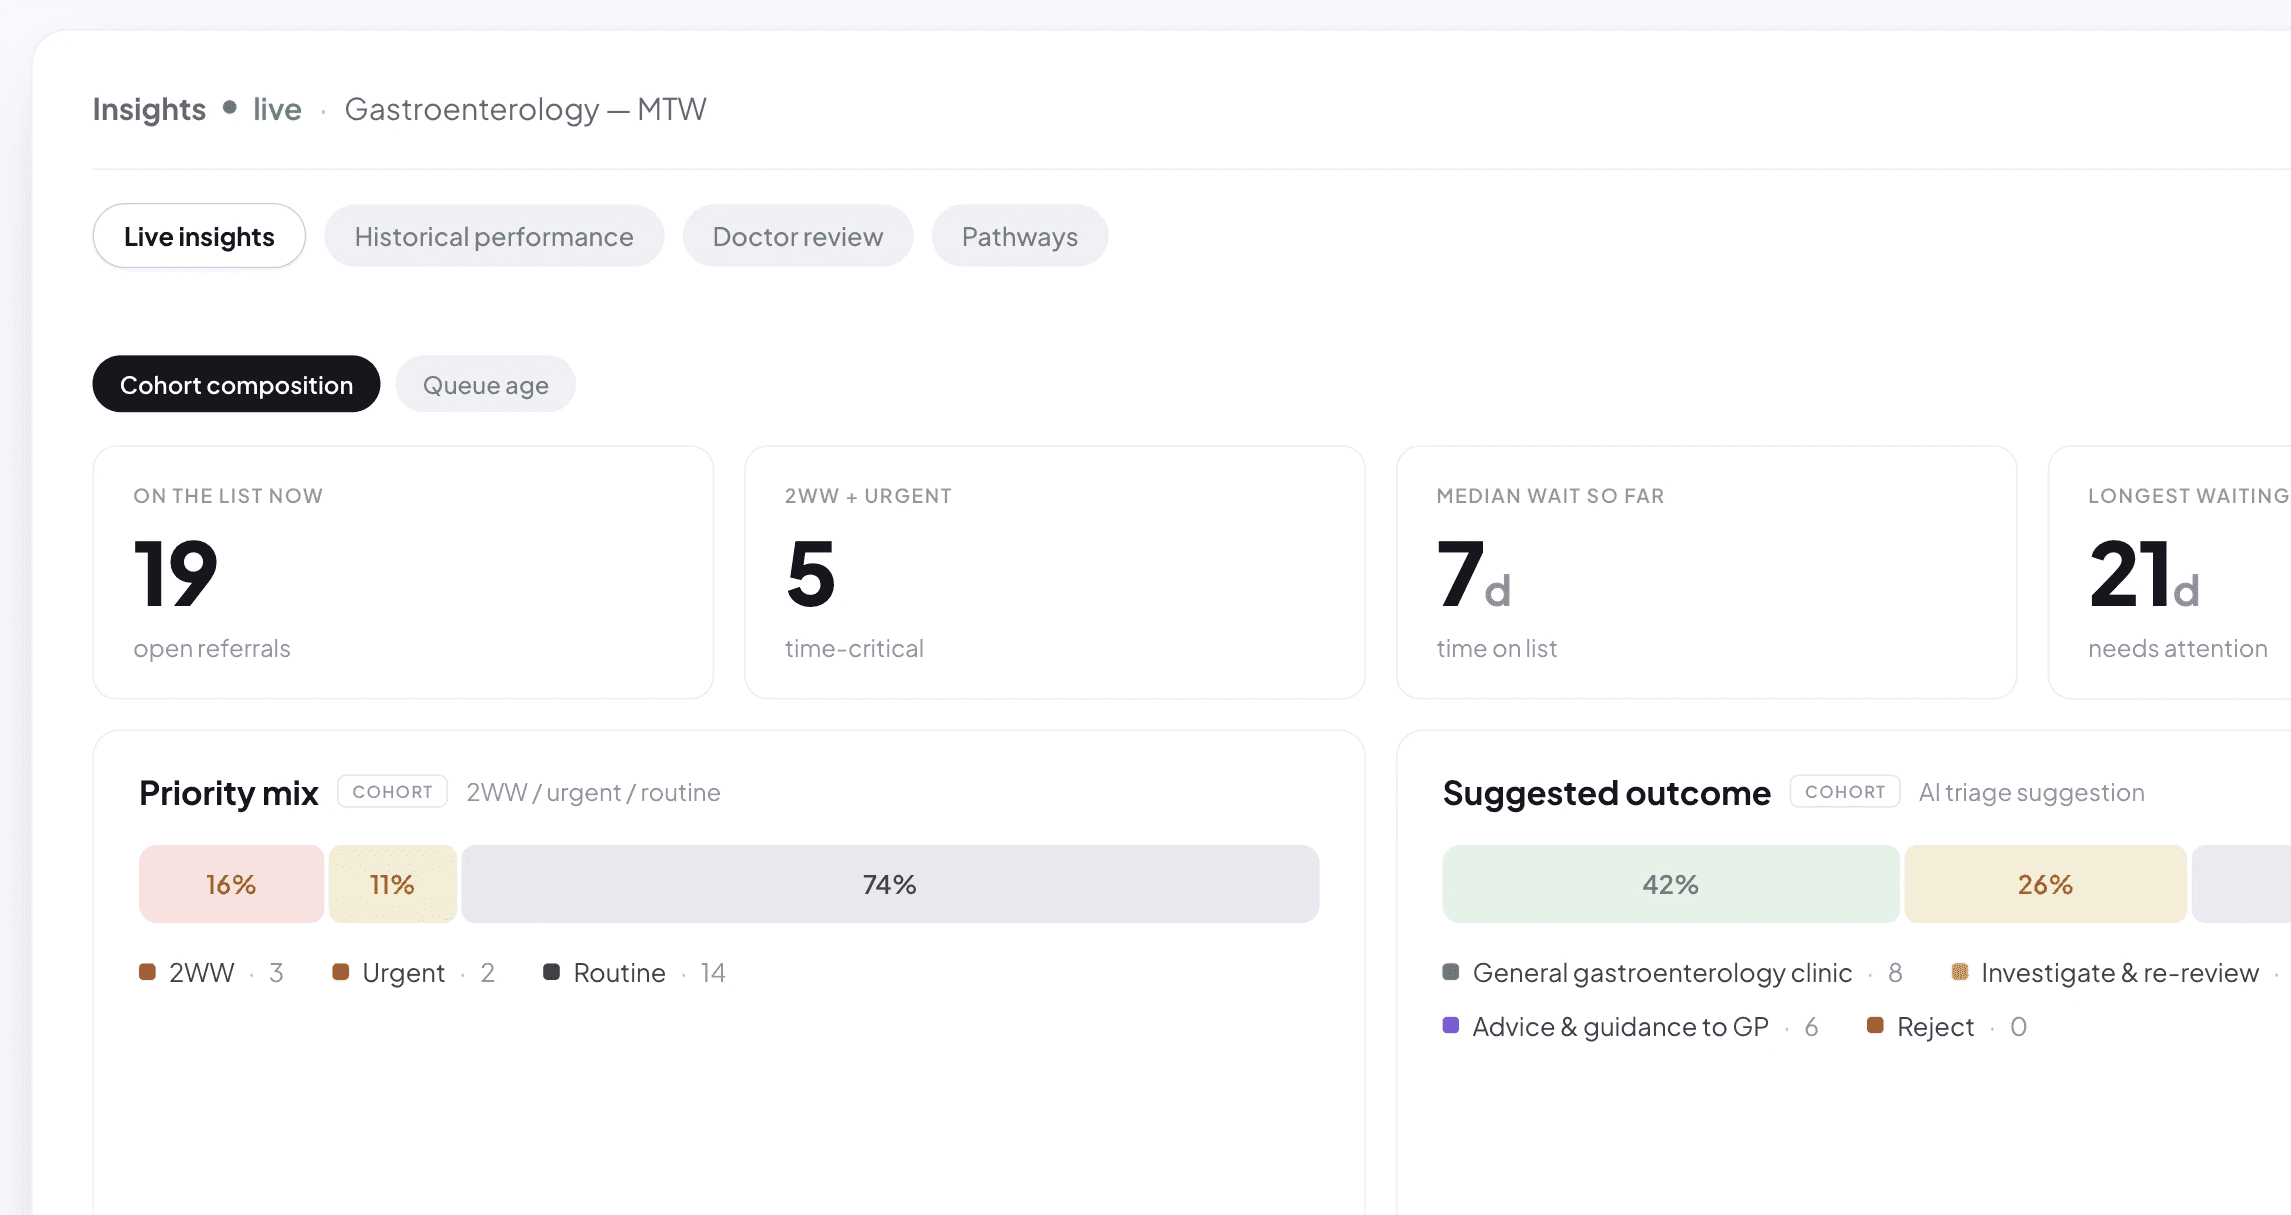Click the General gastroenterology clinic legend swatch
The width and height of the screenshot is (2291, 1215).
[1451, 972]
